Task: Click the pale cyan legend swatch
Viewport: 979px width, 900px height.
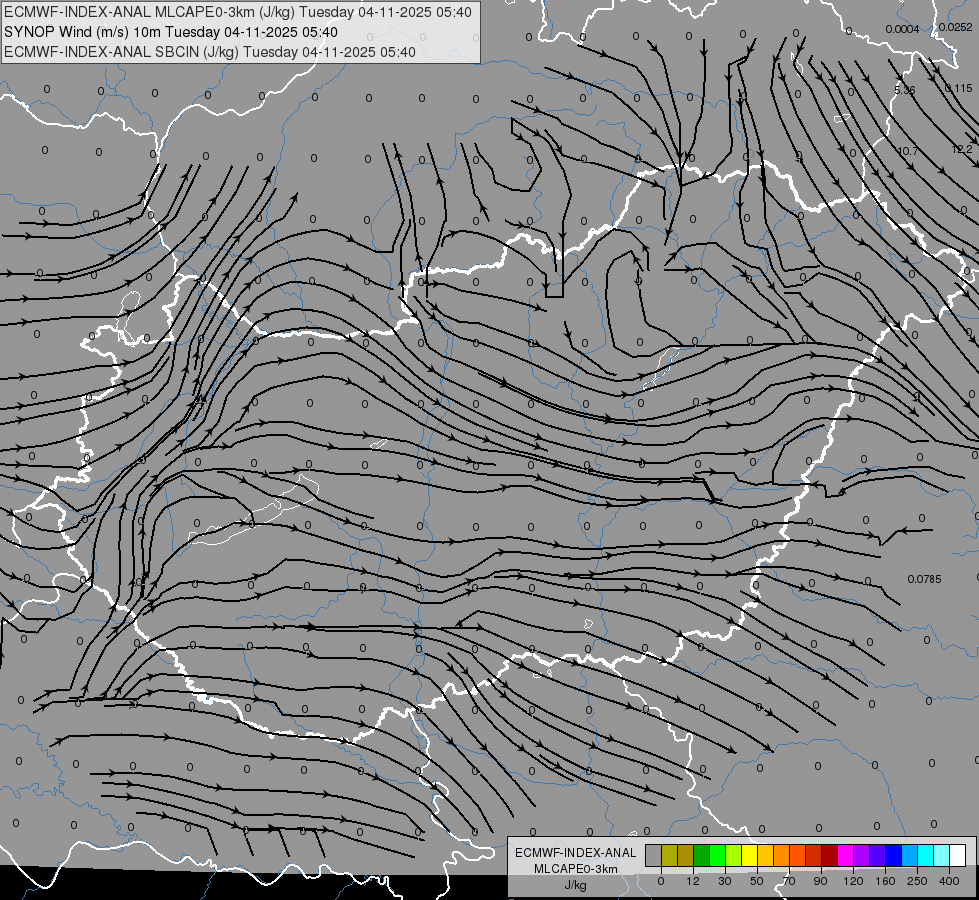Action: [942, 855]
